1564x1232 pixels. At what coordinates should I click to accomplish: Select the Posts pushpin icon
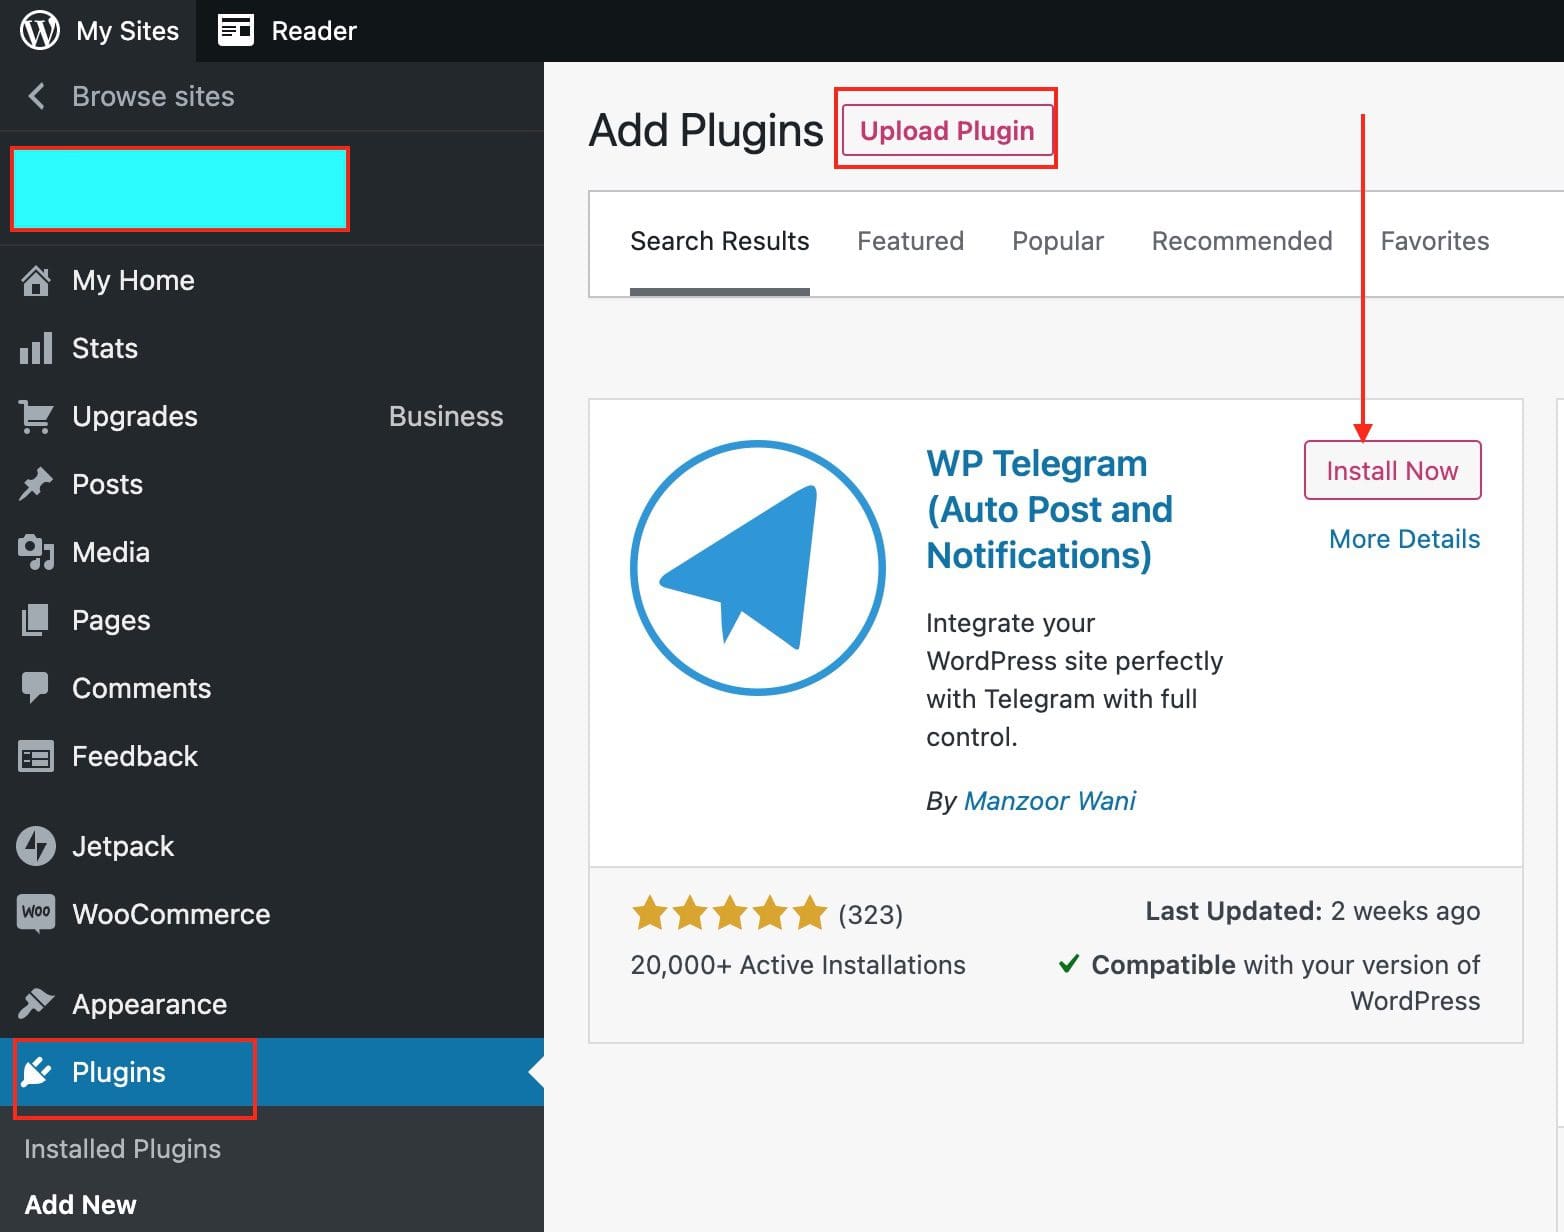pyautogui.click(x=36, y=485)
